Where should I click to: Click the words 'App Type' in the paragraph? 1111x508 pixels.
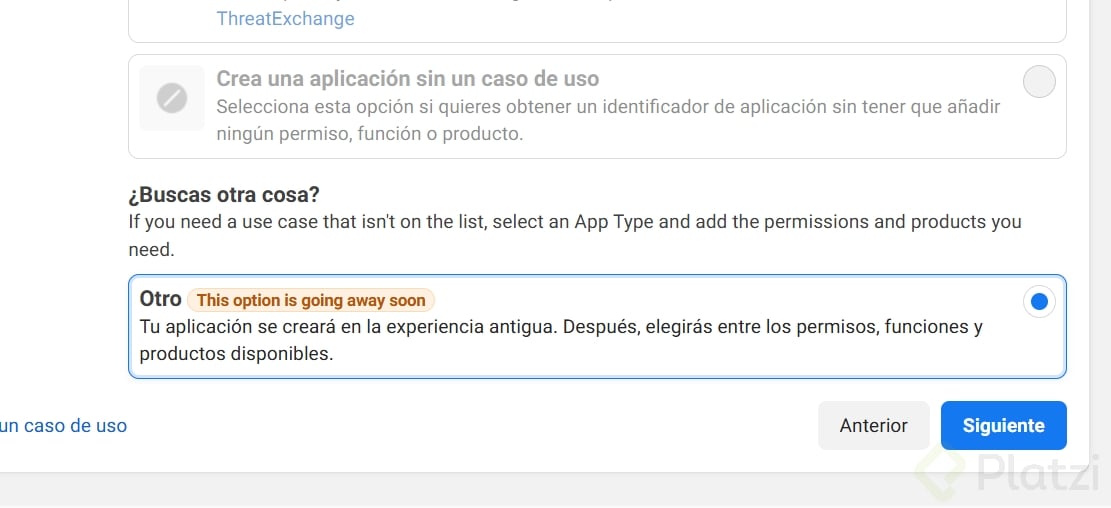tap(614, 222)
